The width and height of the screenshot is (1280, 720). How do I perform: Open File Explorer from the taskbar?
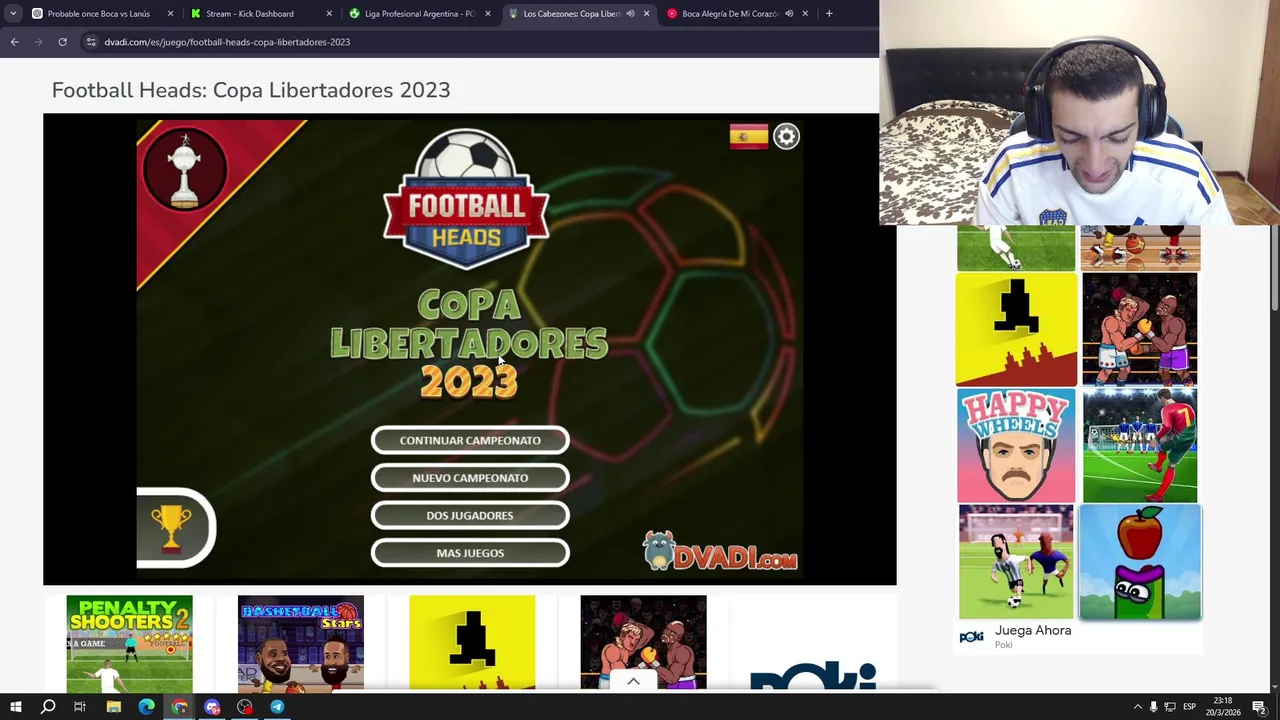[113, 707]
